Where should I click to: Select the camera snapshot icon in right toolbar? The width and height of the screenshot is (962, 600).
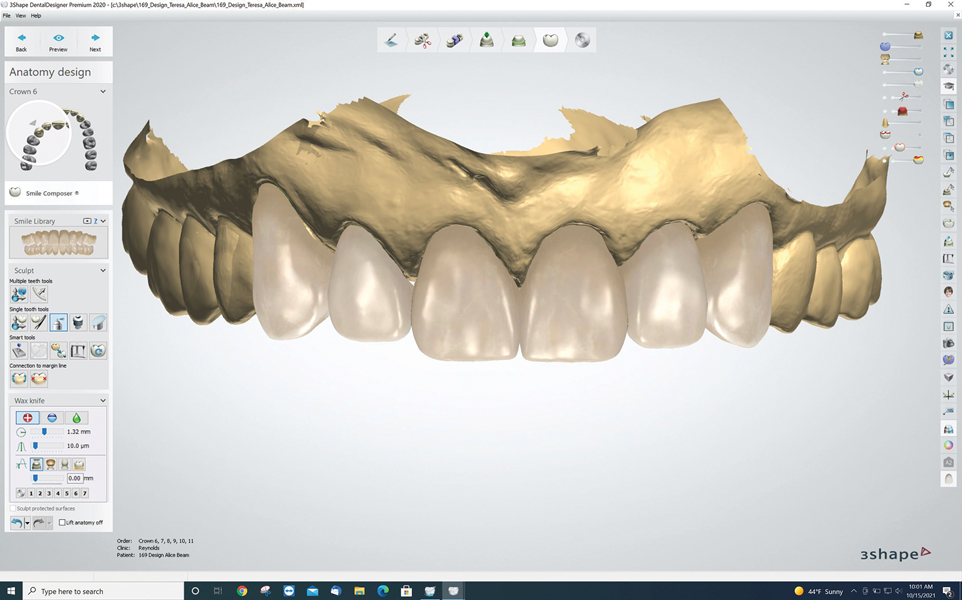[948, 343]
